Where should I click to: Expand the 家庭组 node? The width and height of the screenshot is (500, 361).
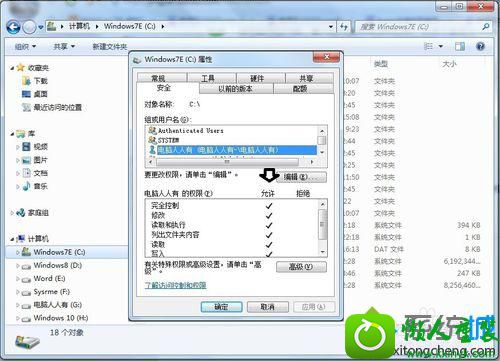pyautogui.click(x=12, y=213)
